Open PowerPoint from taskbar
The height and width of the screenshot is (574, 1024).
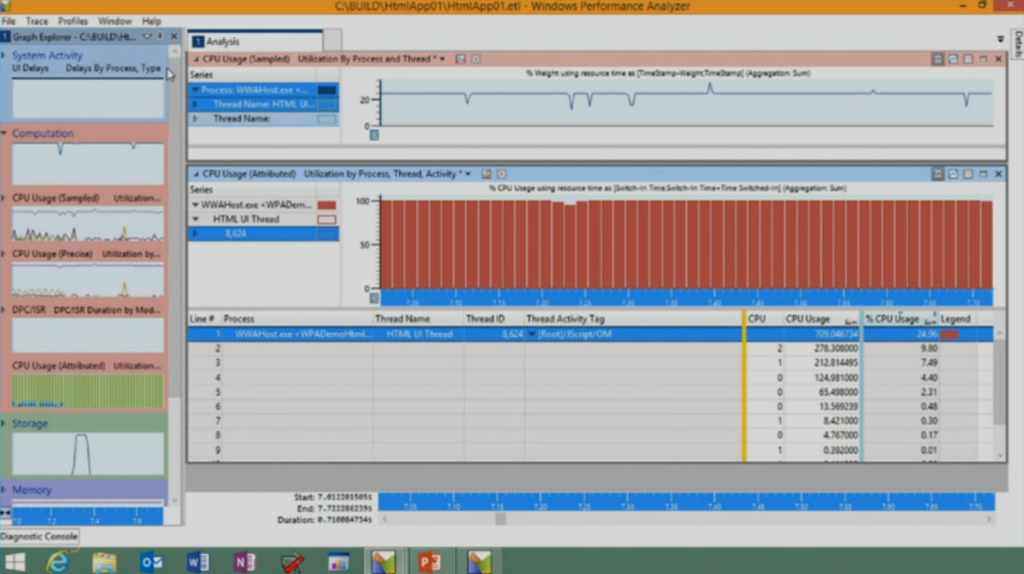coord(430,562)
